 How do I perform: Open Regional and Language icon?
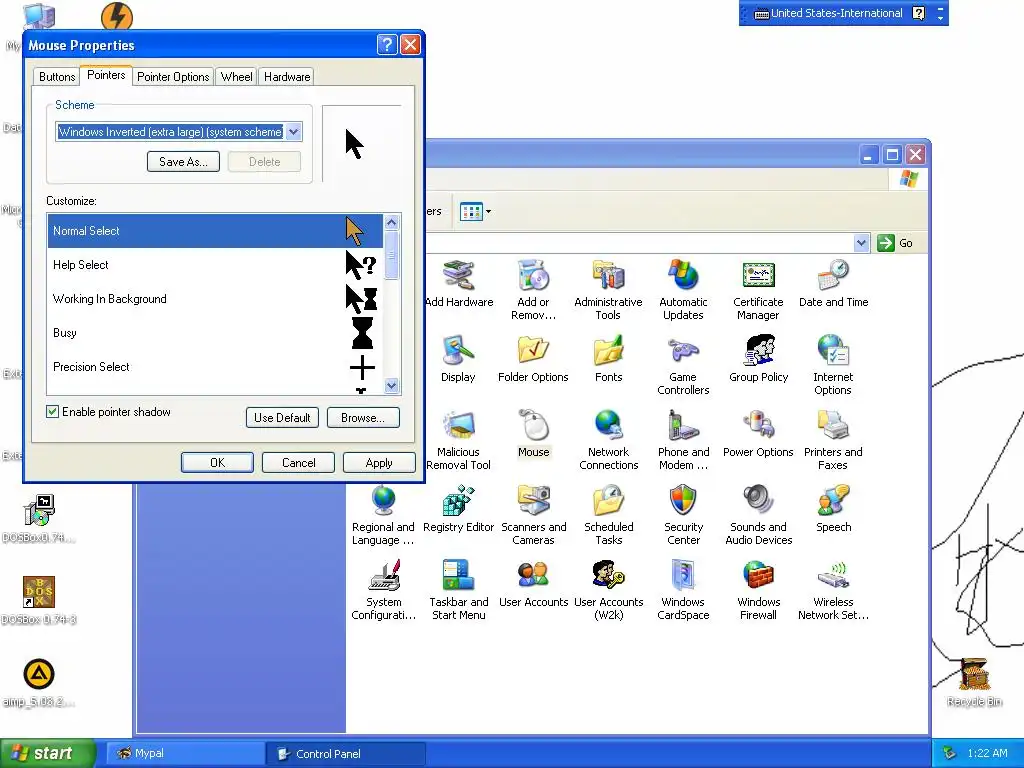point(383,500)
